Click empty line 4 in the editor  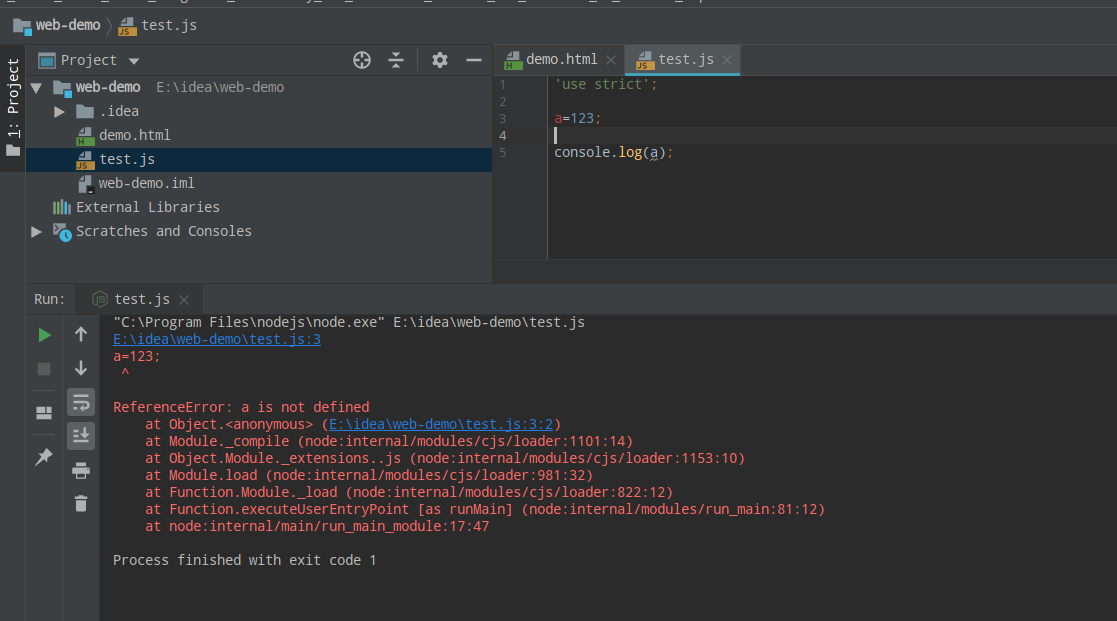(832, 135)
